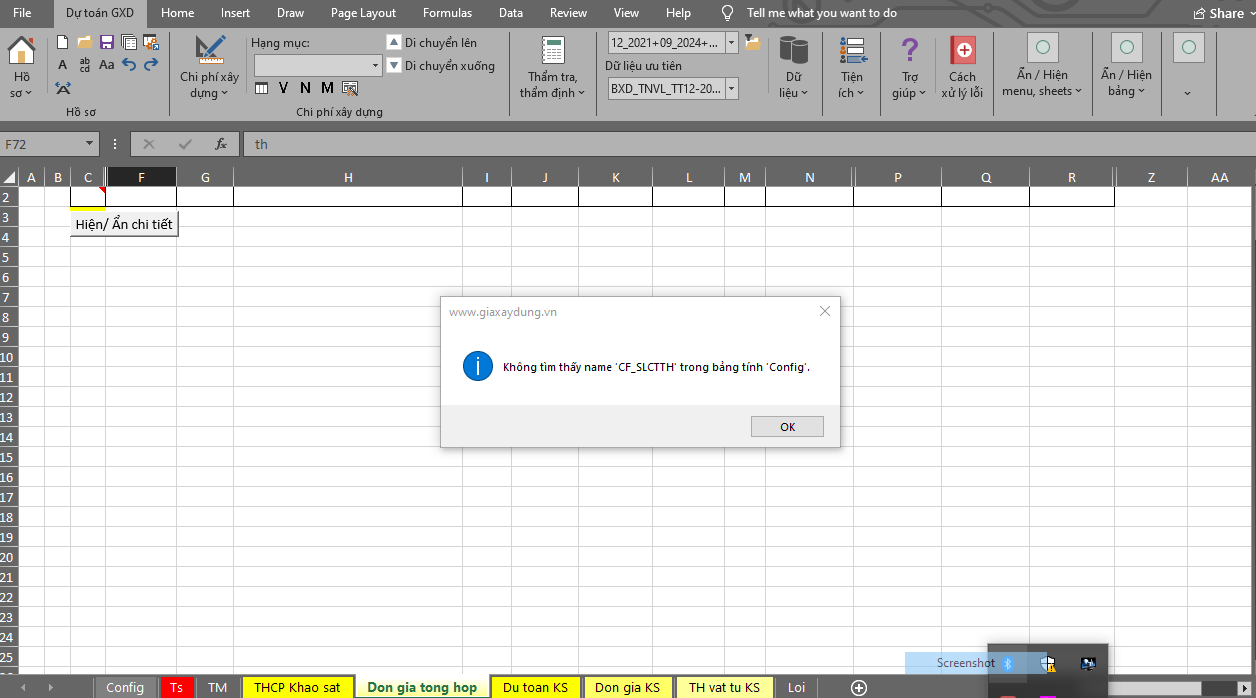1256x698 pixels.
Task: Click the Thẩm tra, thẩm định icon
Action: 552,67
